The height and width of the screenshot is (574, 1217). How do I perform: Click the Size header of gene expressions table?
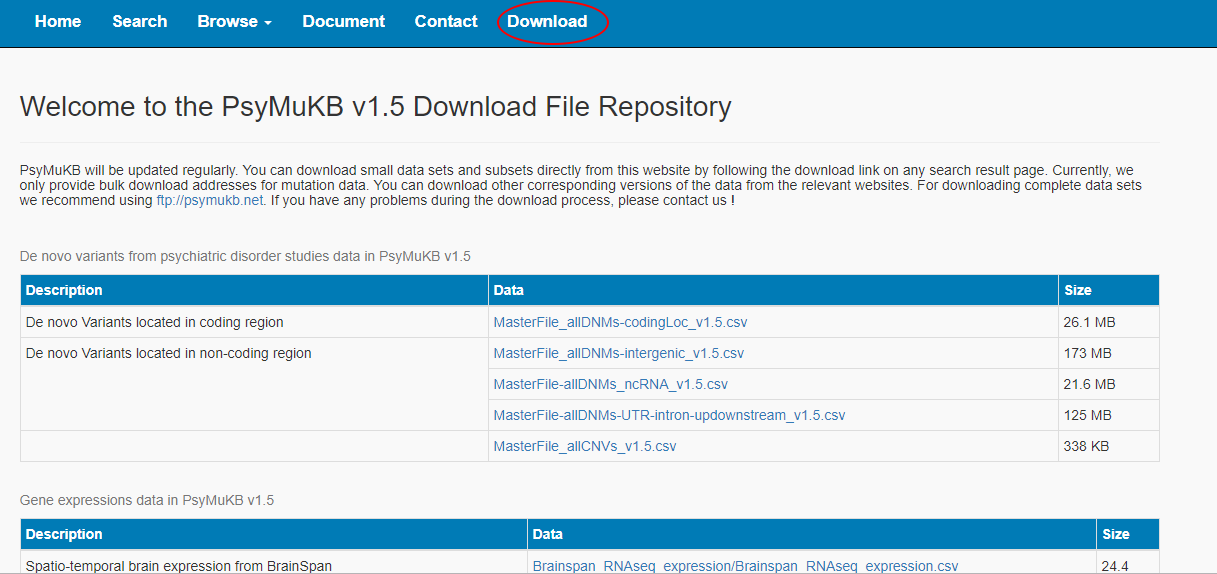tap(1116, 534)
